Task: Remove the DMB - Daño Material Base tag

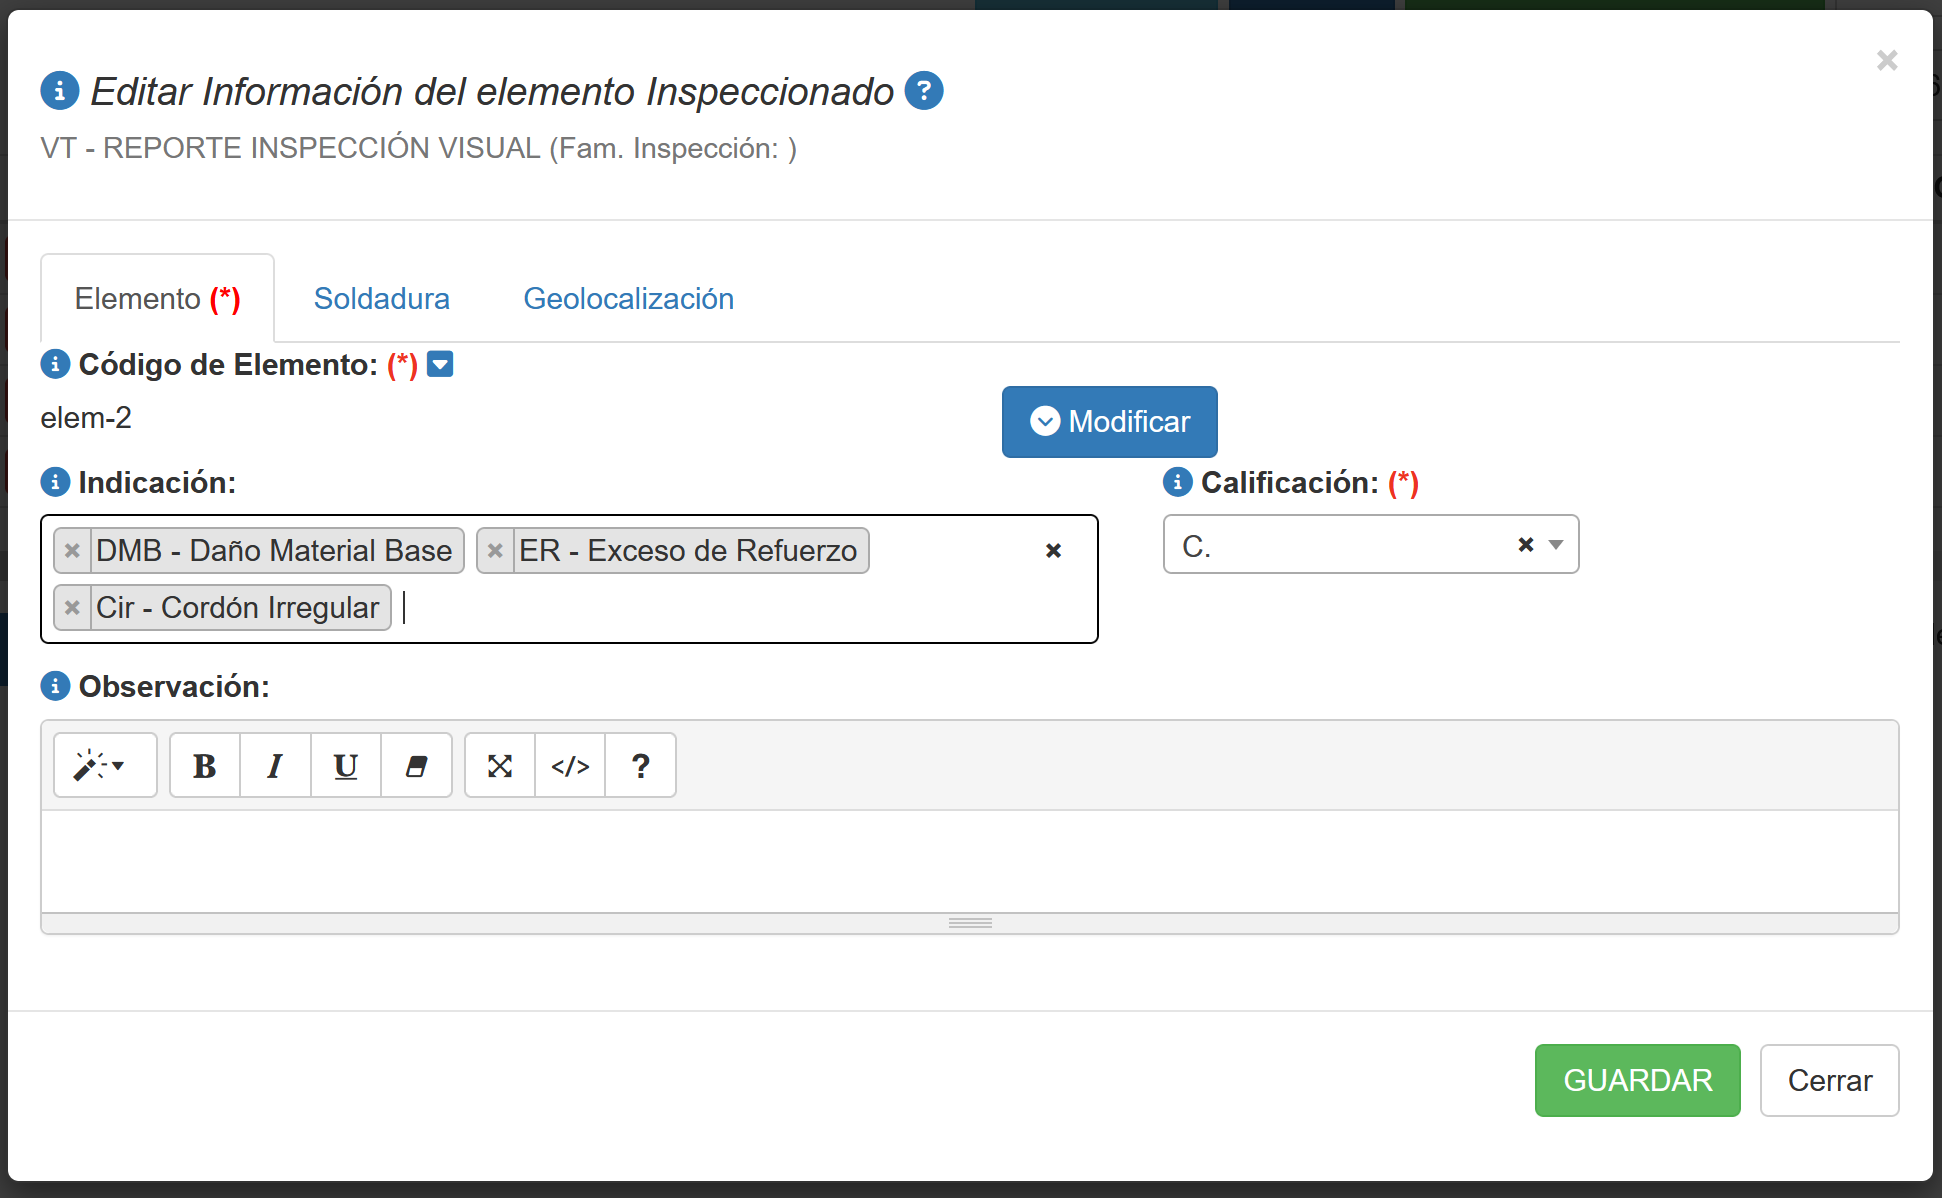Action: (x=72, y=551)
